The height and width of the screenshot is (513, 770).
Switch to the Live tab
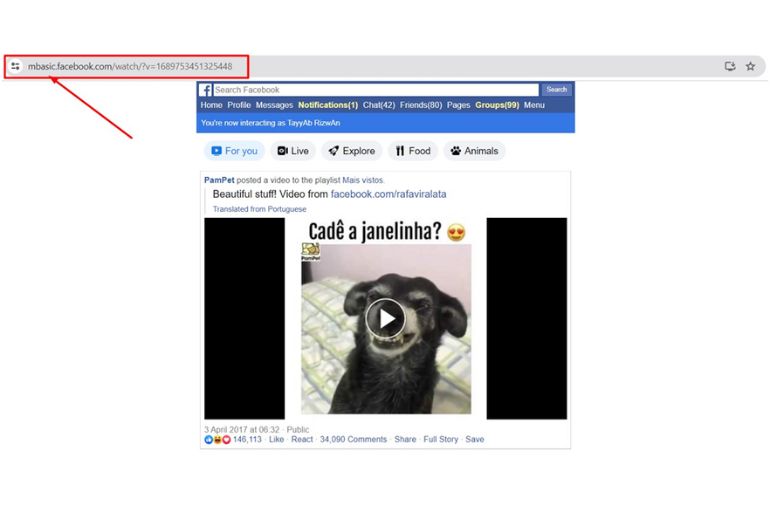293,151
